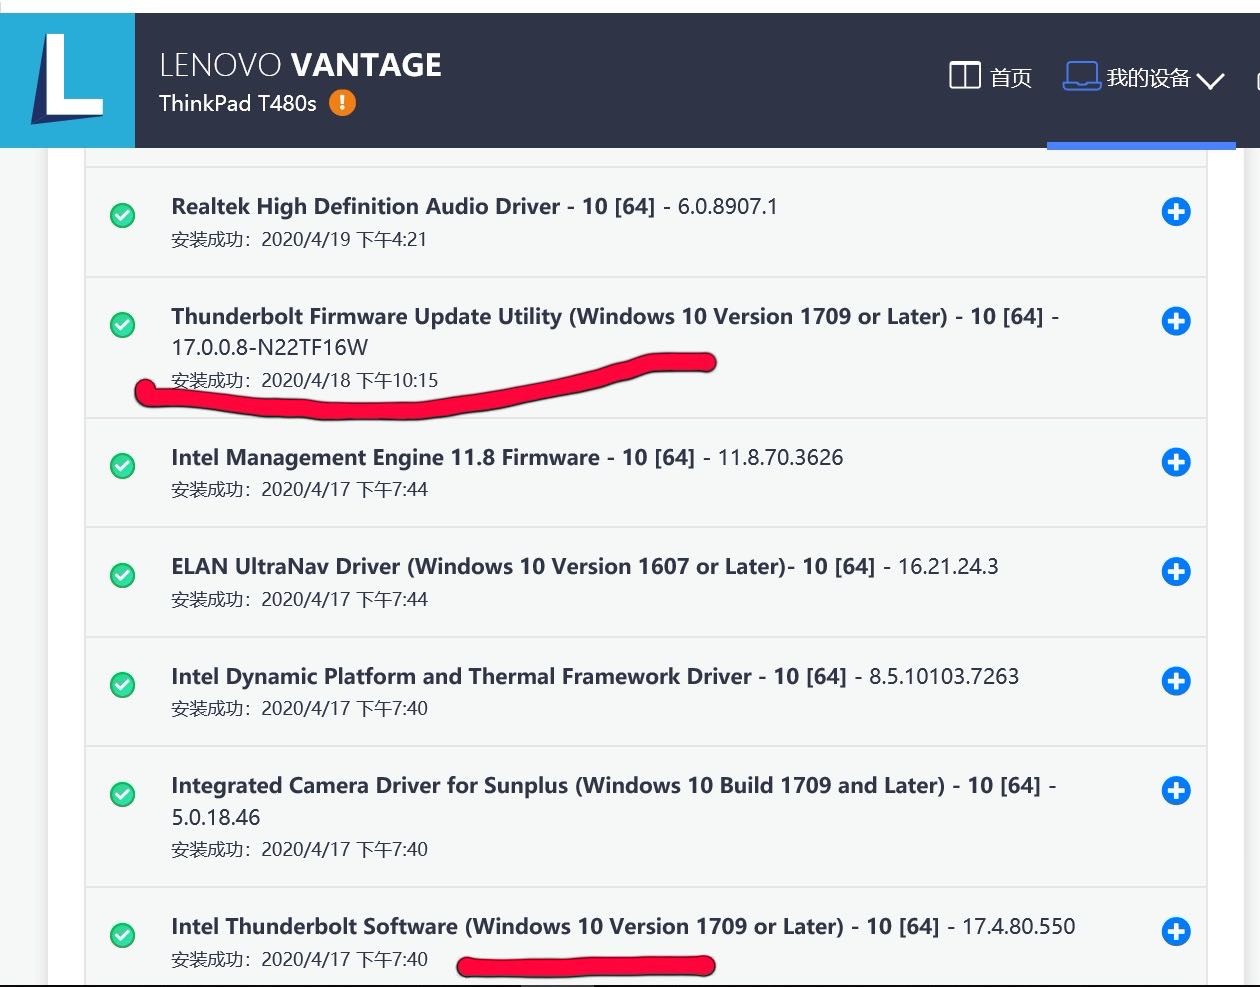Click the green checkmark for Realtek Audio Driver
This screenshot has height=987, width=1260.
[123, 215]
